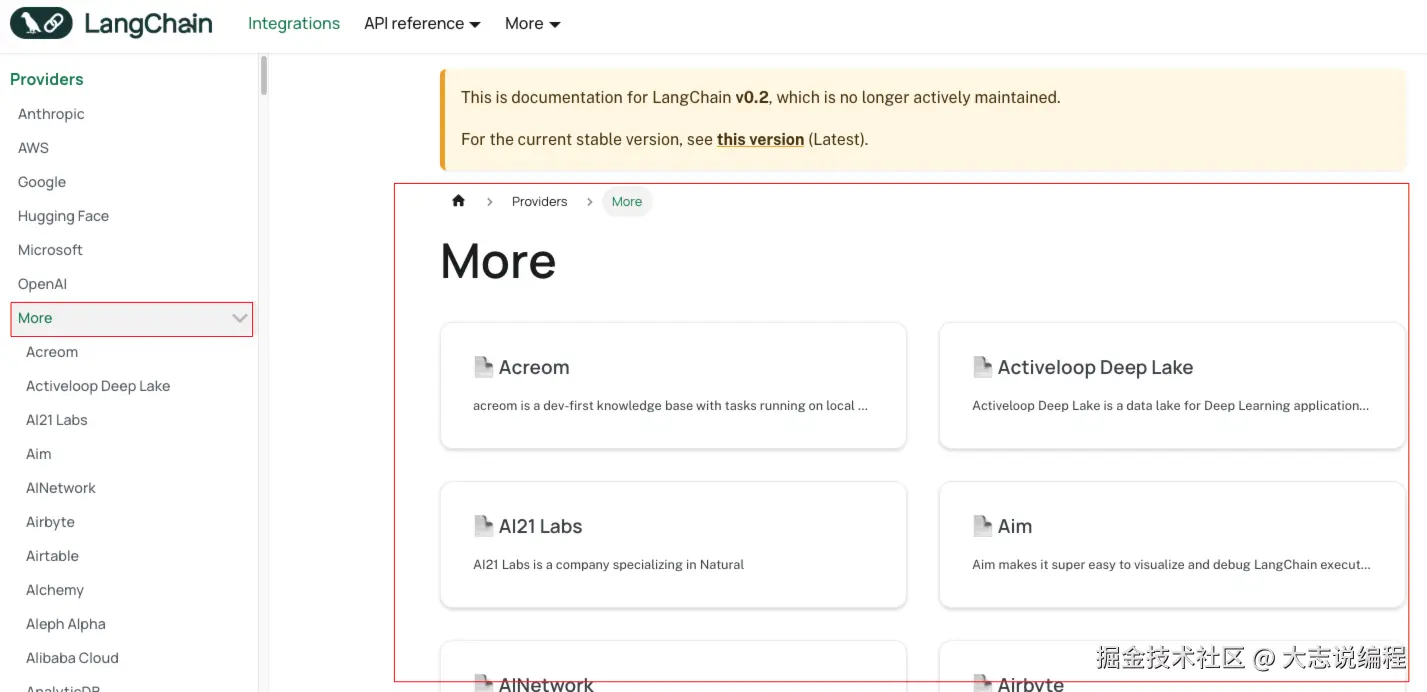Open Alibaba Cloud sidebar entry

(x=72, y=658)
